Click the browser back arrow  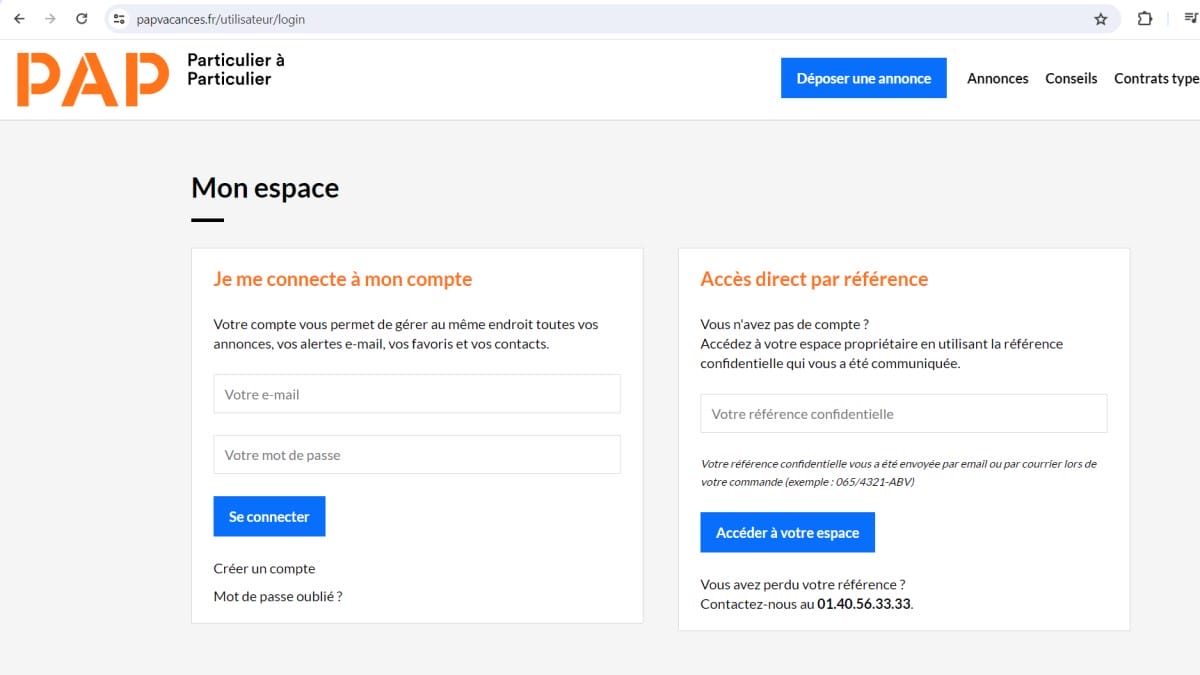(x=19, y=19)
